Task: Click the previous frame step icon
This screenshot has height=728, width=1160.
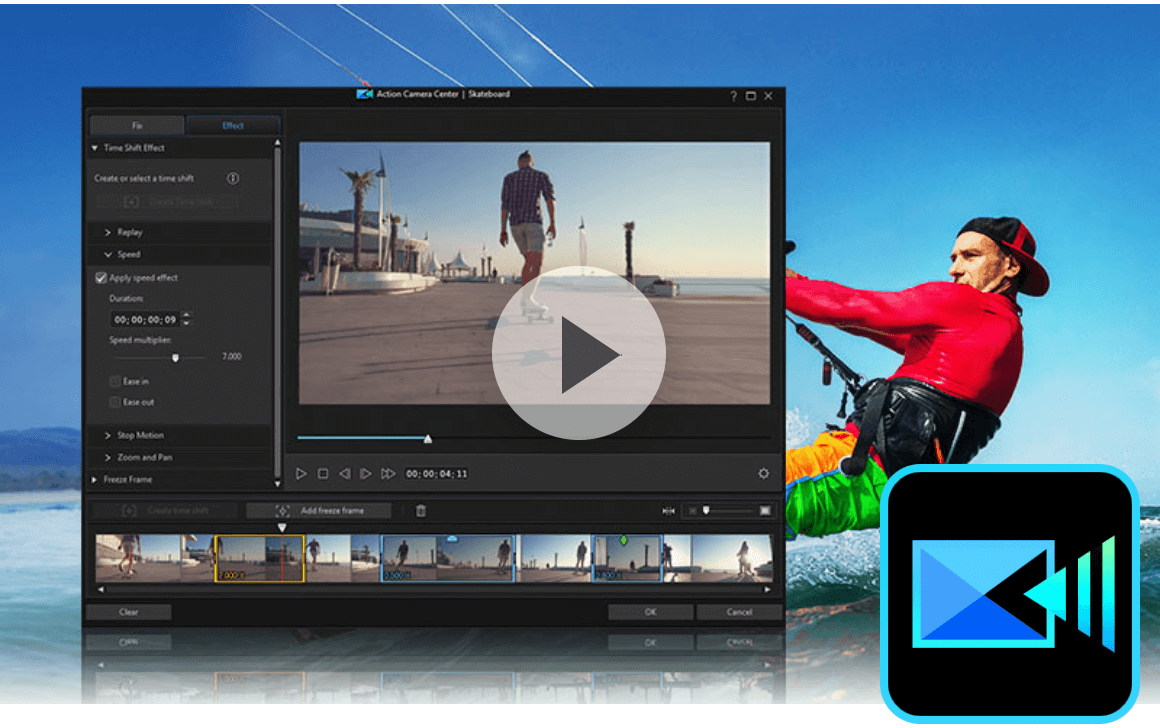Action: (x=347, y=474)
